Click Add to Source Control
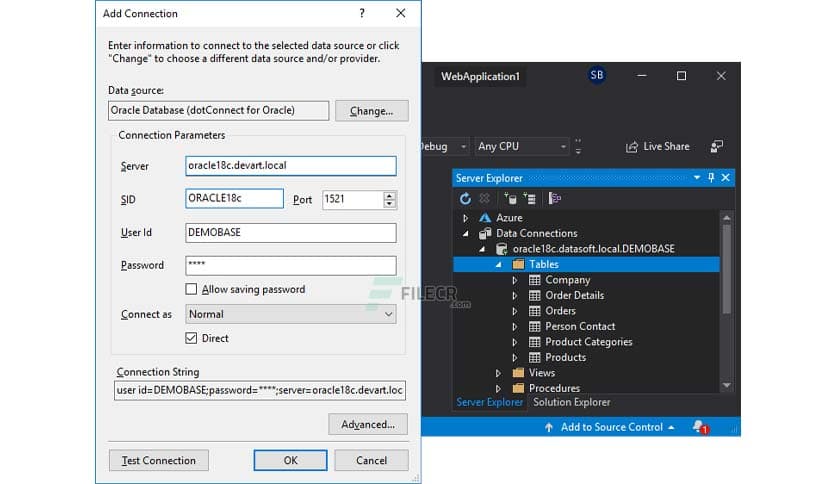 click(x=612, y=427)
